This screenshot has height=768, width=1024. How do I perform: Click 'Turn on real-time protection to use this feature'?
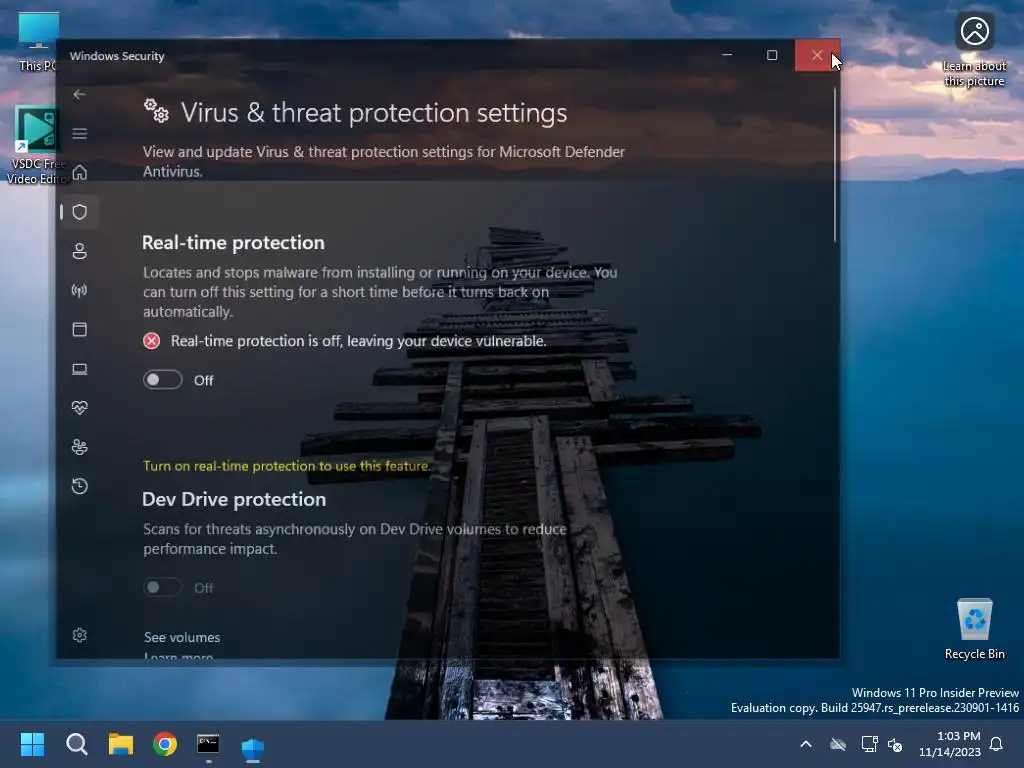coord(287,466)
